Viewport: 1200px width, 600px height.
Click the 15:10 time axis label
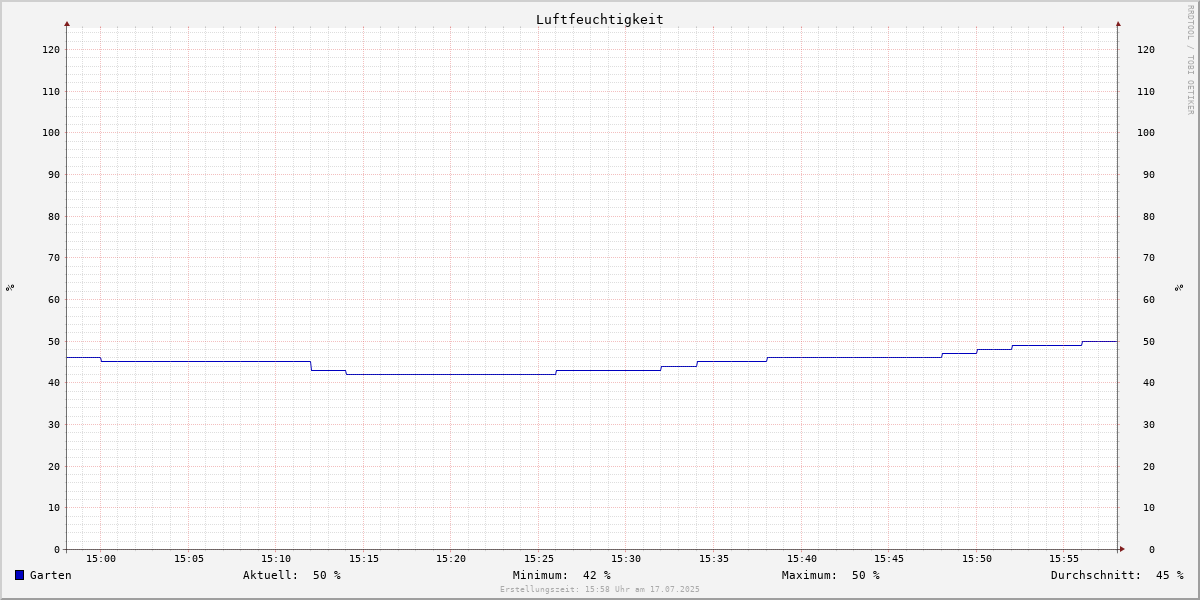(x=276, y=559)
